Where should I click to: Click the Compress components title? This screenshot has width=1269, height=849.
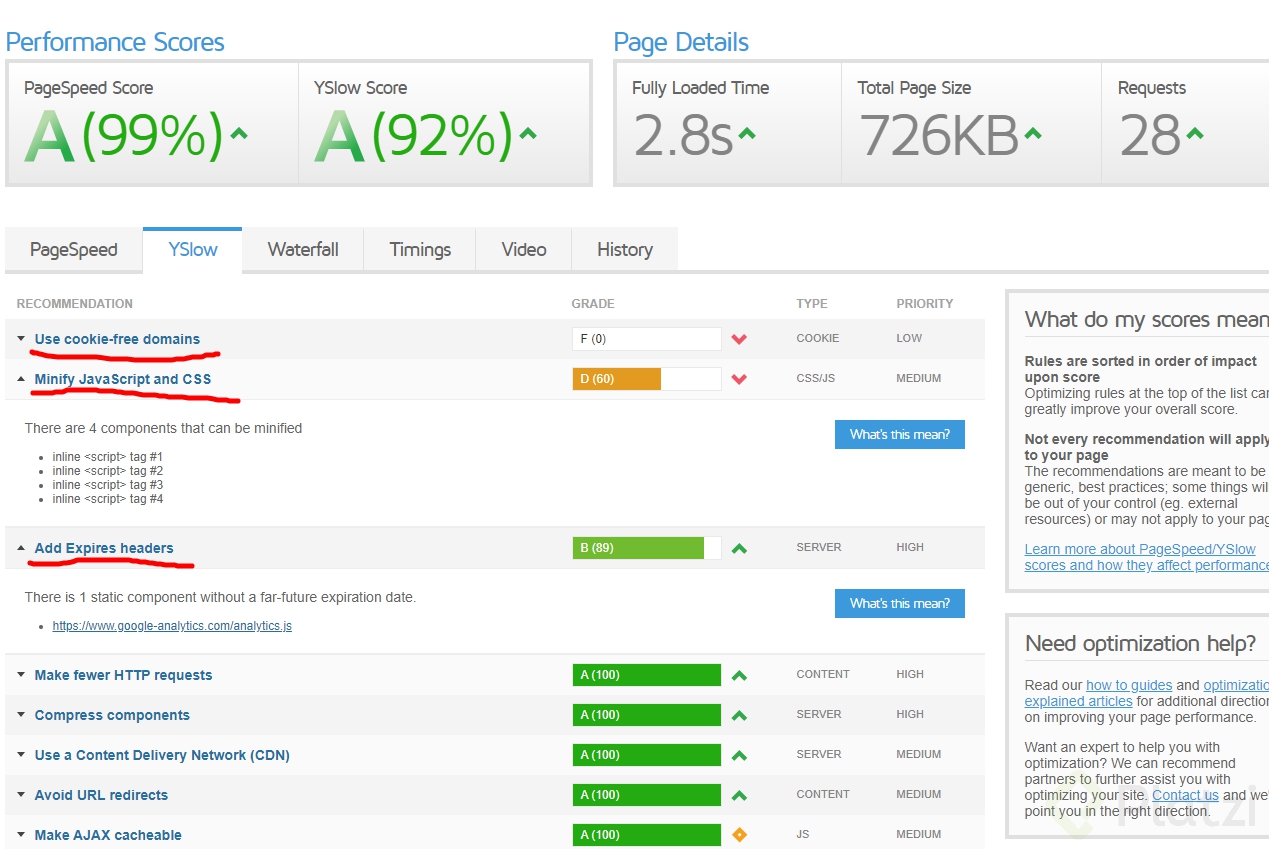pos(112,715)
